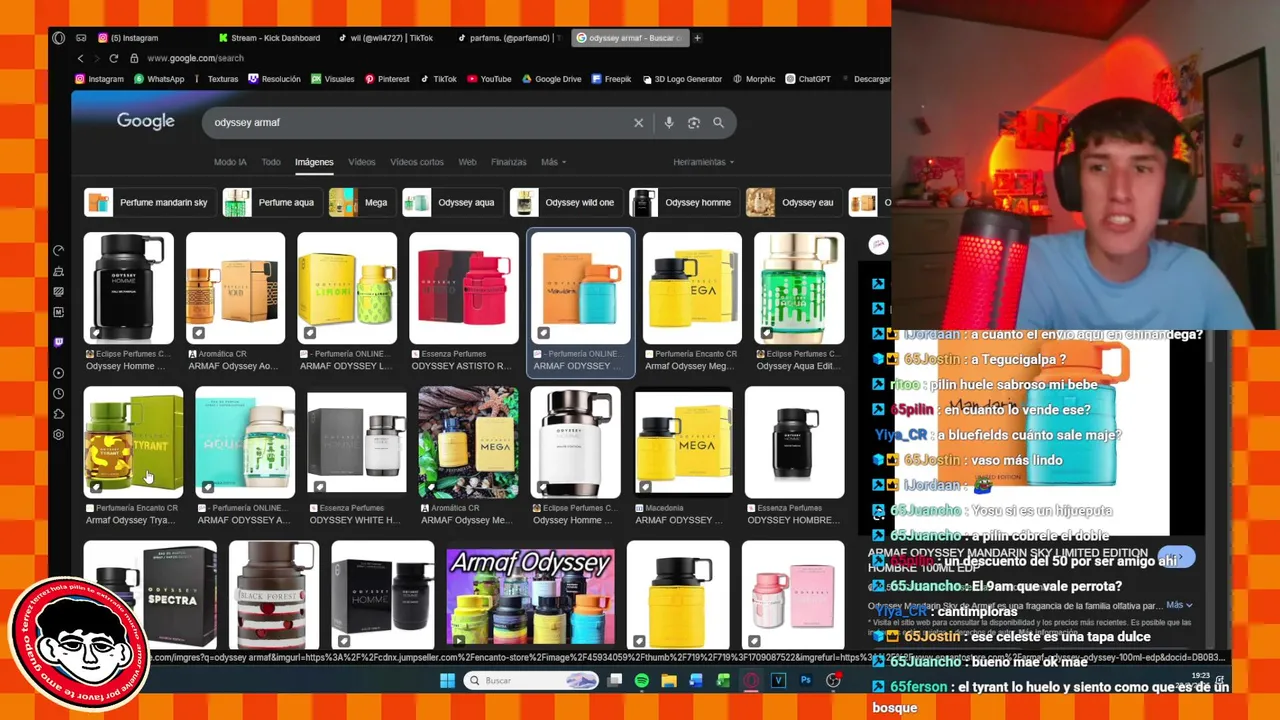
Task: Open sidebar settings gear icon
Action: click(x=59, y=435)
